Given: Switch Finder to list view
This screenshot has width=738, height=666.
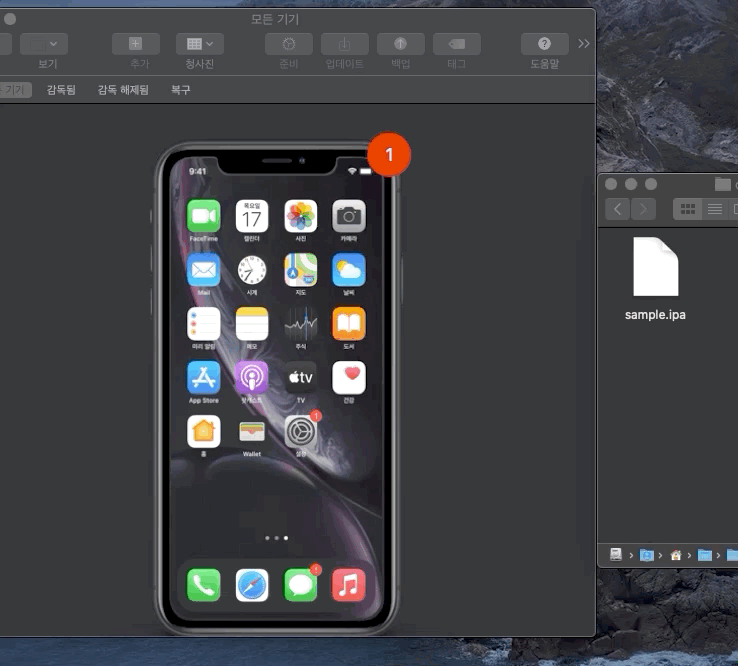Looking at the screenshot, I should coord(714,209).
